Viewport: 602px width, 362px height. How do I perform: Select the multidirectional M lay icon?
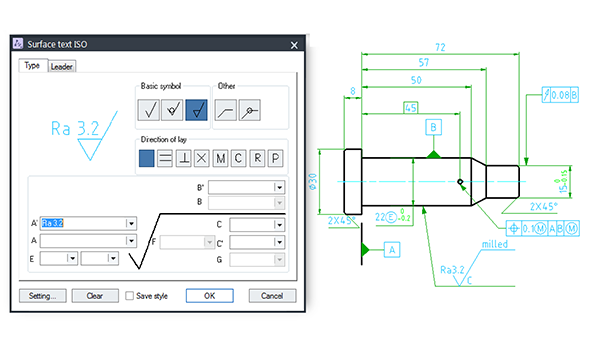220,158
